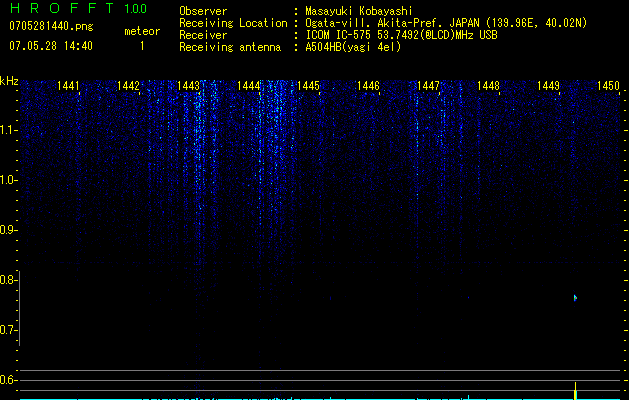Click time marker 1450

(x=608, y=86)
